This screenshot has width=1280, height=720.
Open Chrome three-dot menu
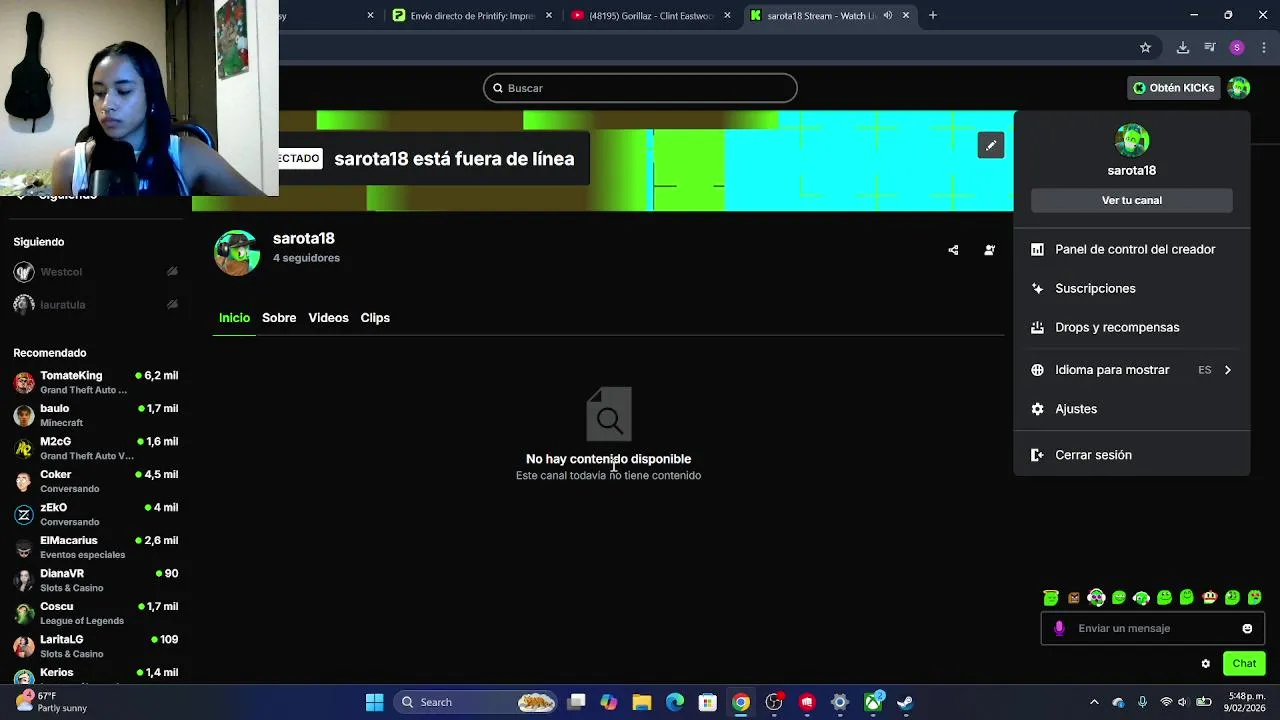(1264, 47)
